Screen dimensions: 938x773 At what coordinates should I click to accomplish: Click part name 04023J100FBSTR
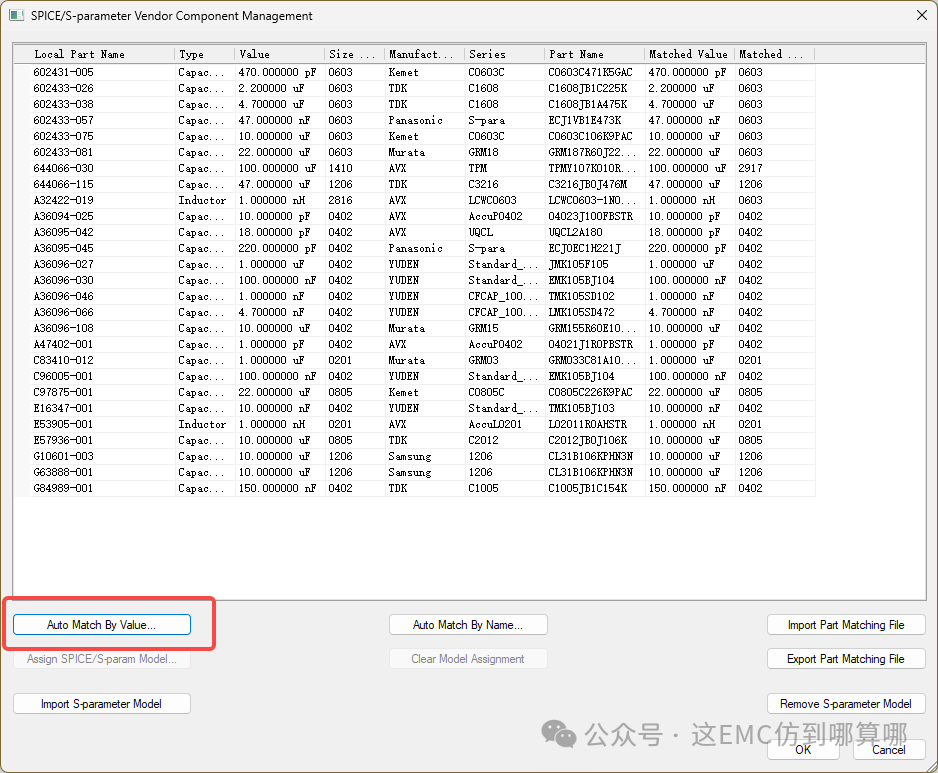[590, 217]
